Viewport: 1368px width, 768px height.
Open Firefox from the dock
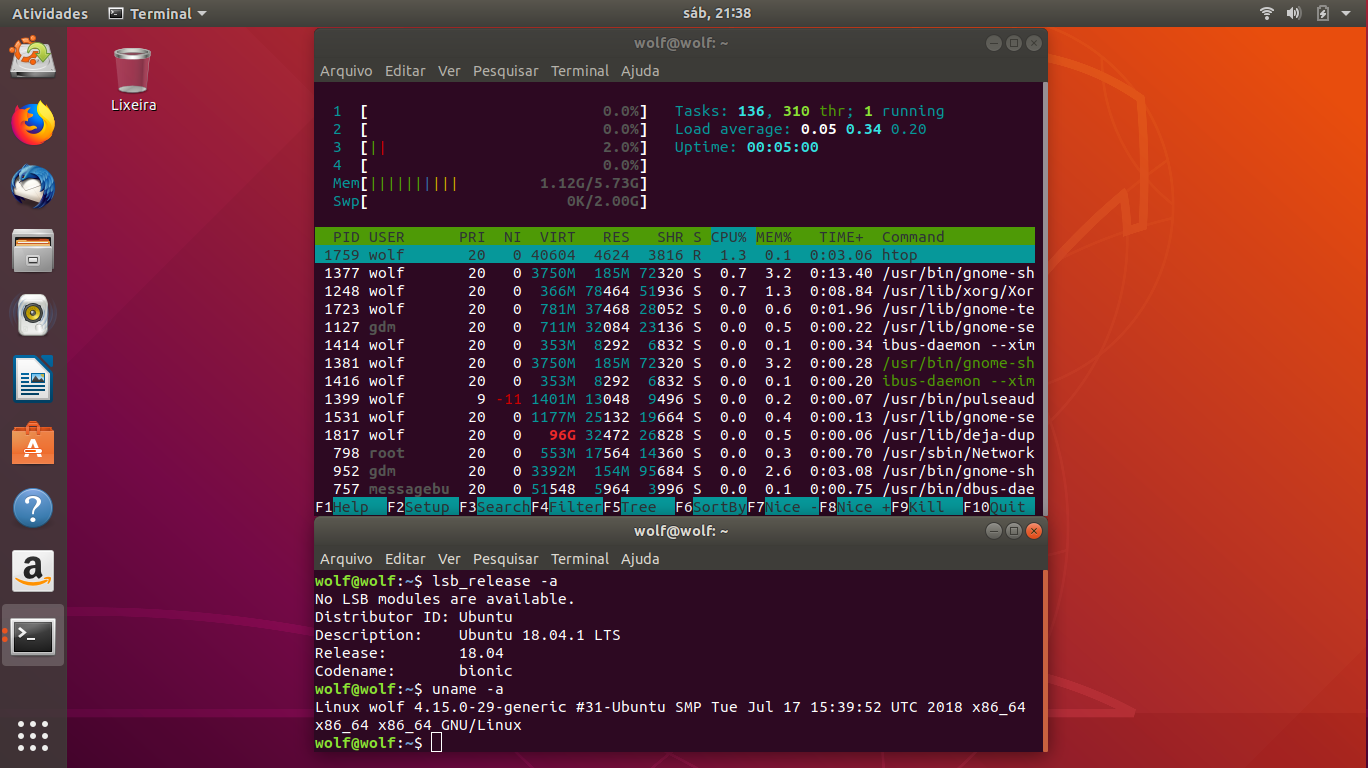pos(33,123)
